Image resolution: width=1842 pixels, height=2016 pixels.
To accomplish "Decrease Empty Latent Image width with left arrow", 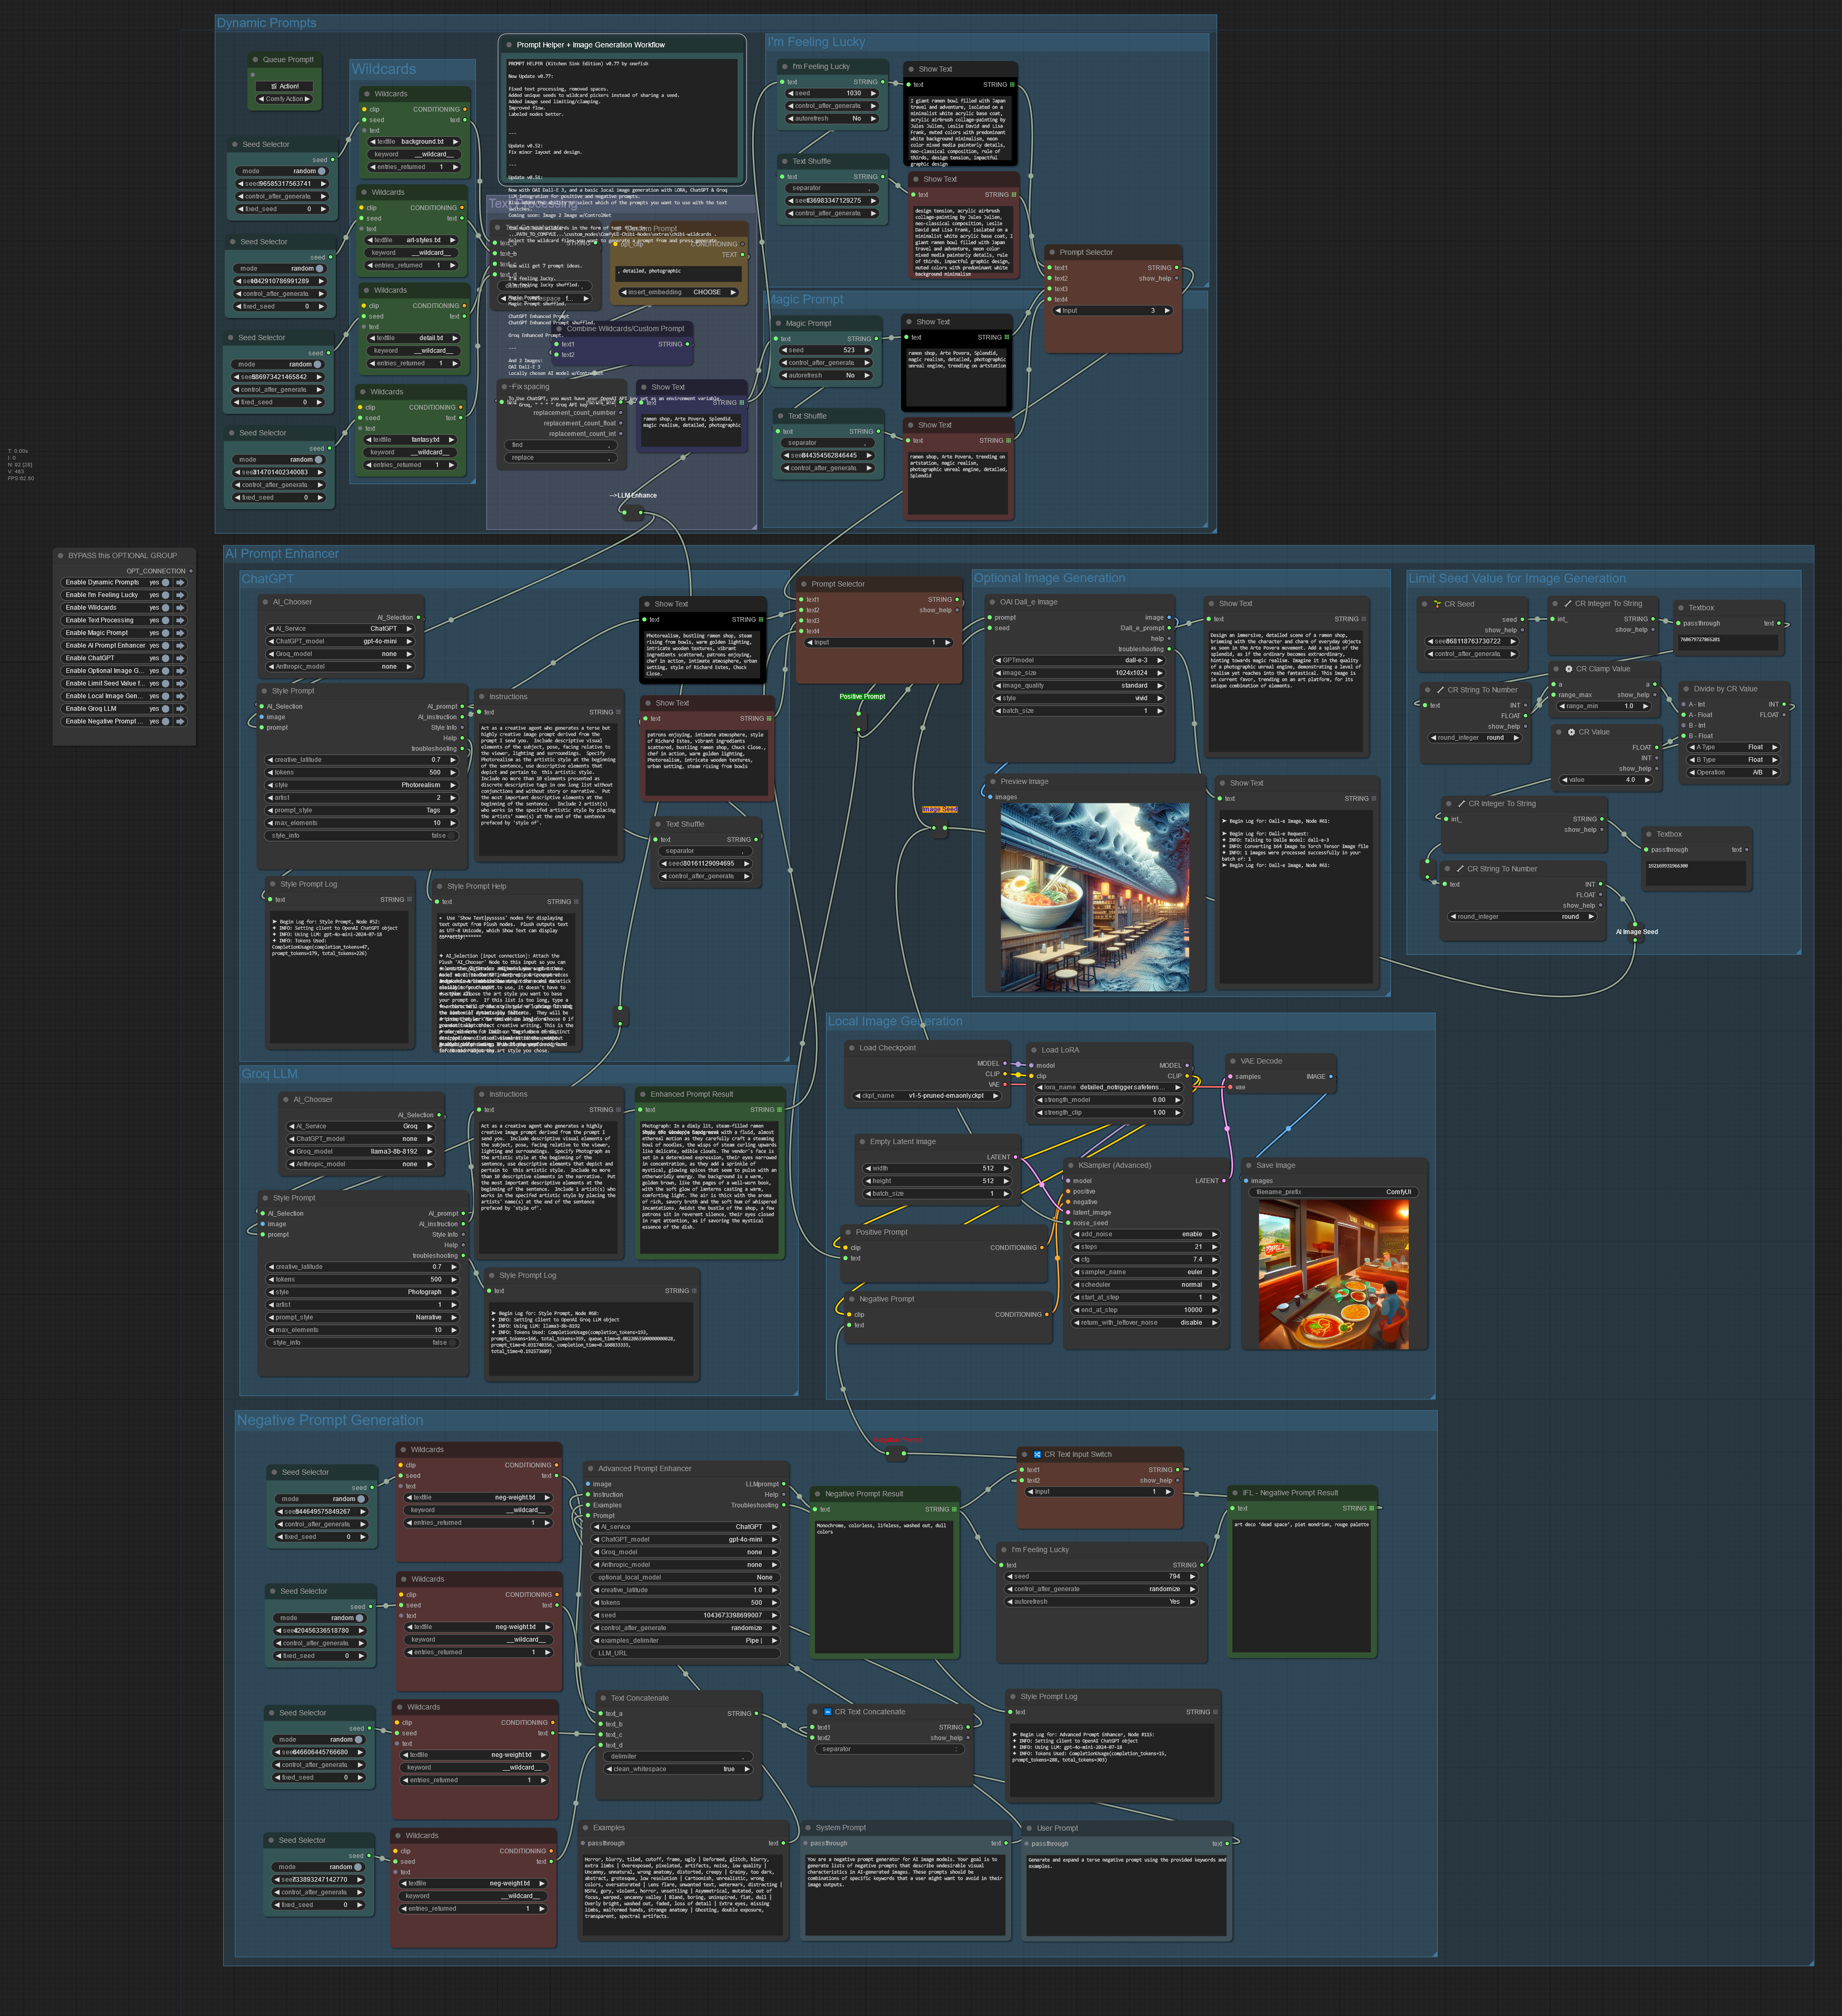I will [867, 1168].
